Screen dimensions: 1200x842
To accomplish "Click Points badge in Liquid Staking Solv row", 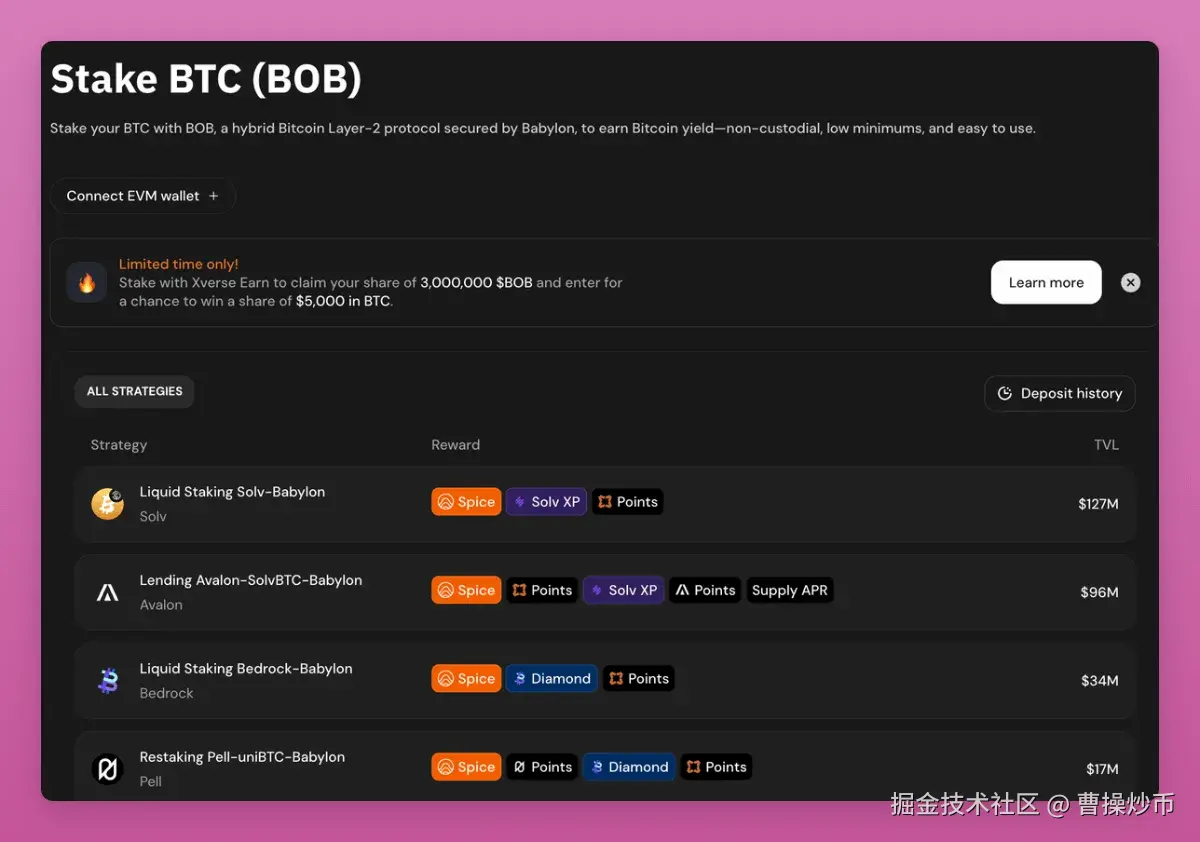I will click(627, 502).
